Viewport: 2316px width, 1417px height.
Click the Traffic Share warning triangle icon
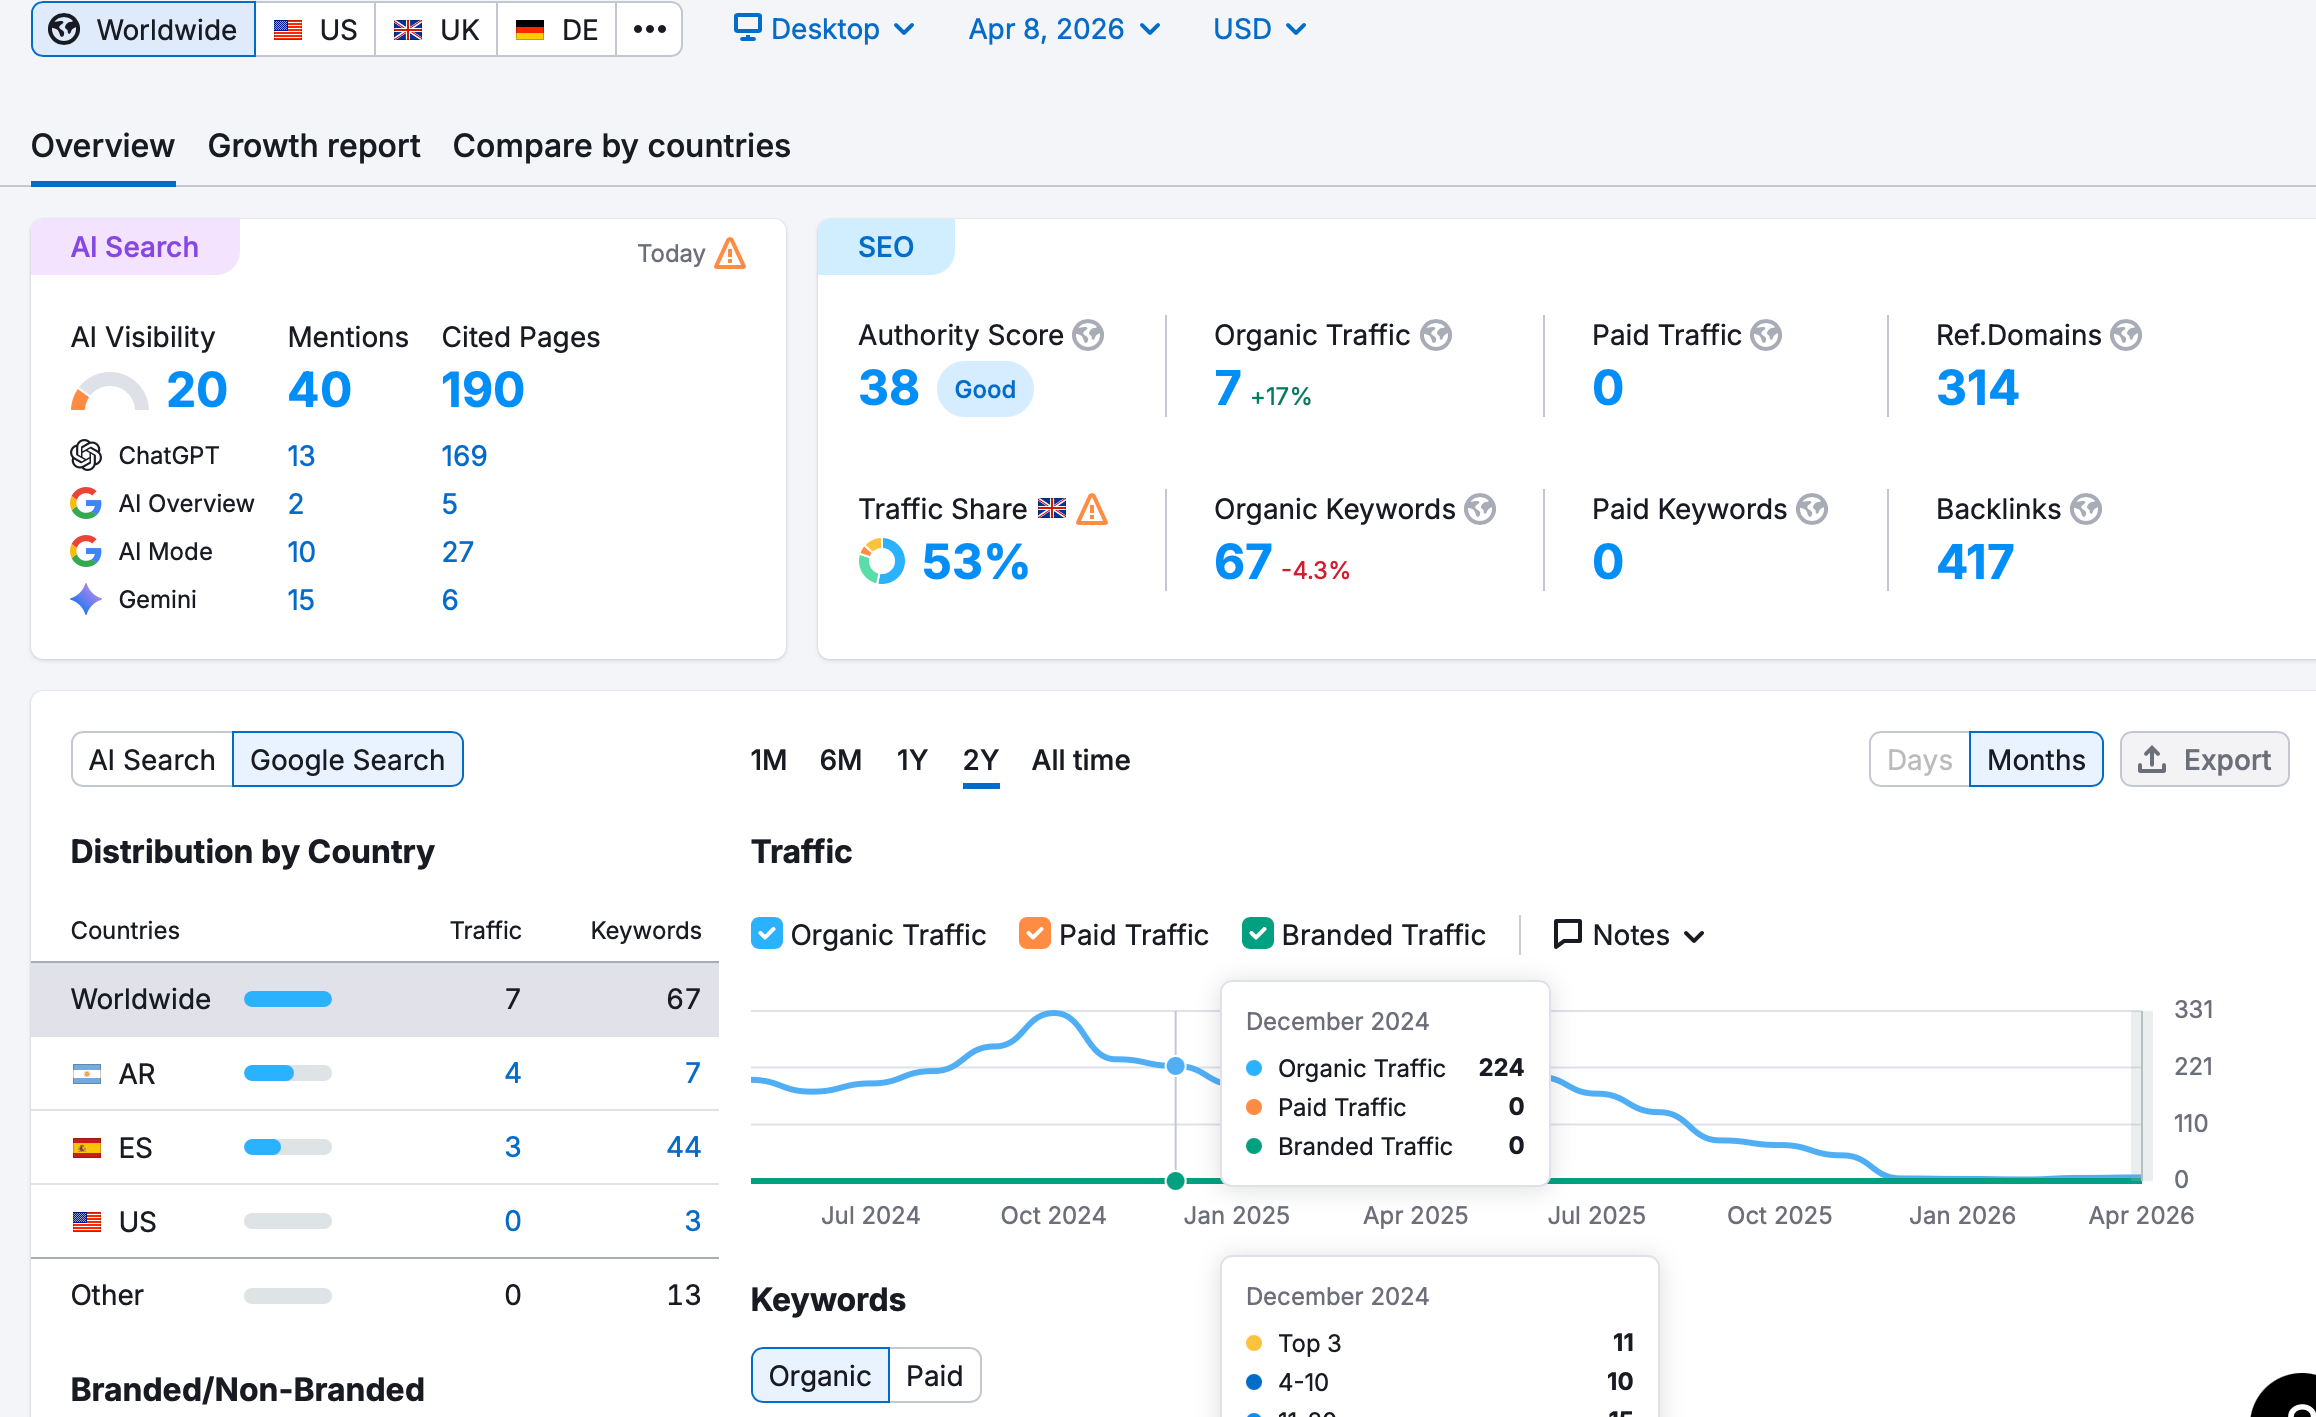coord(1092,509)
